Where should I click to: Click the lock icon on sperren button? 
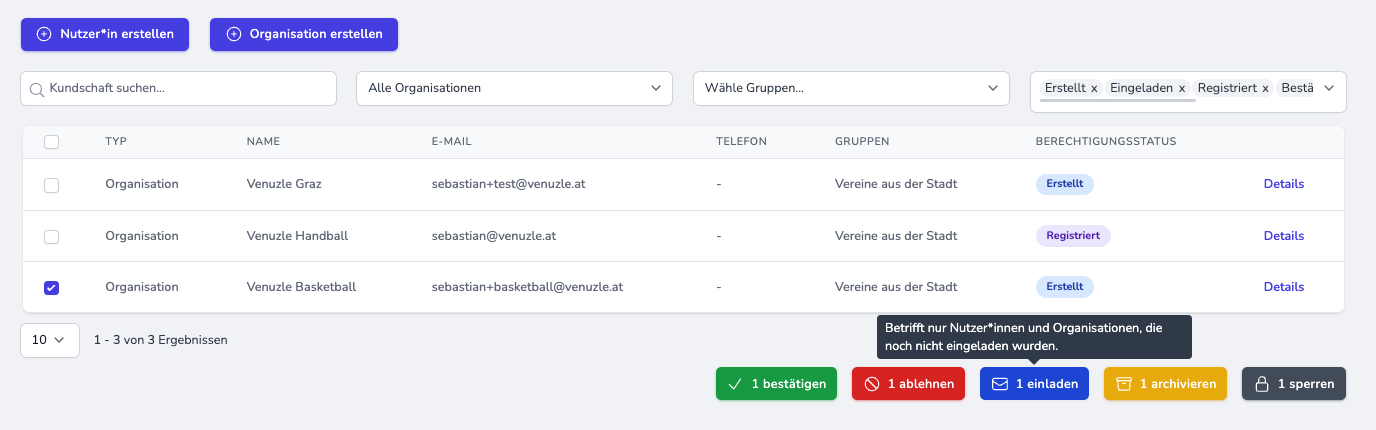point(1261,384)
